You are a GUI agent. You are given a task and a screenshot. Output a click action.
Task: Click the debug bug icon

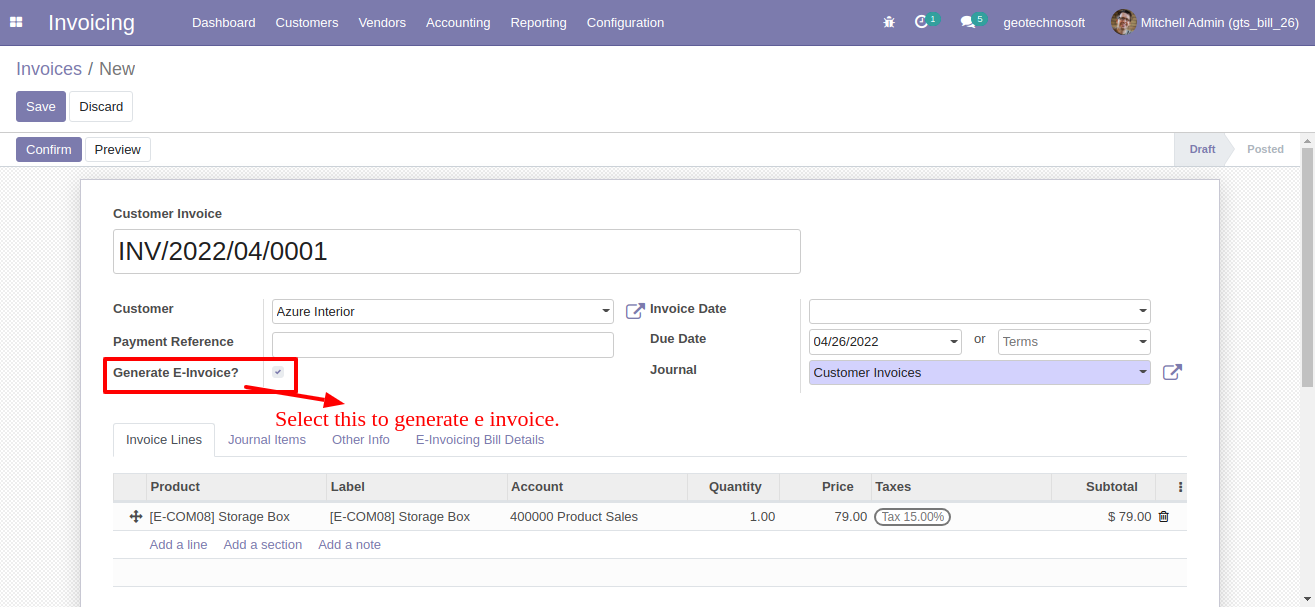pos(889,22)
